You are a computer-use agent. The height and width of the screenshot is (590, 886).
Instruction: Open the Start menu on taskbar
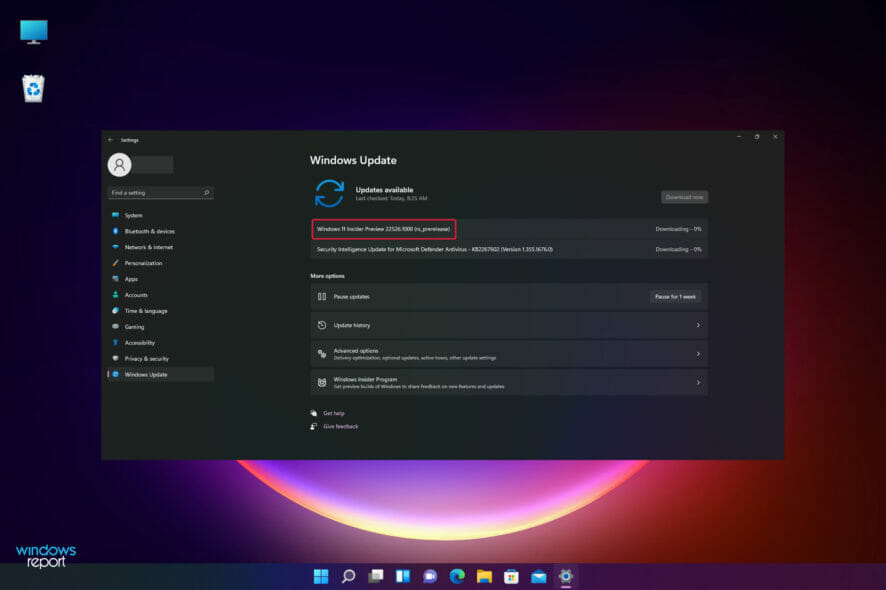tap(321, 576)
